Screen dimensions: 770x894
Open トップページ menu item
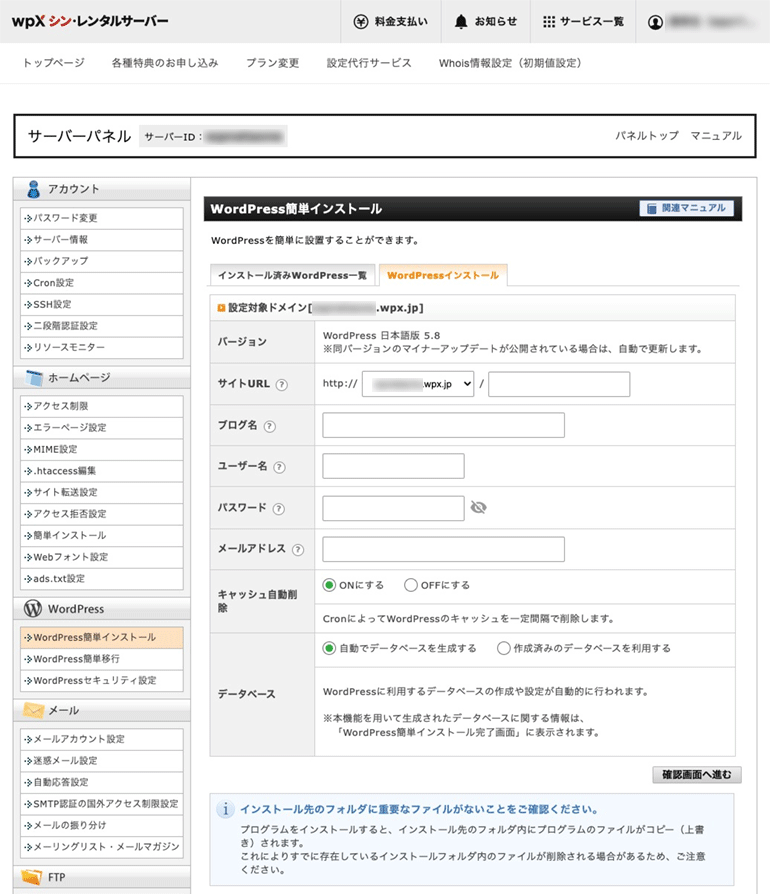click(54, 63)
